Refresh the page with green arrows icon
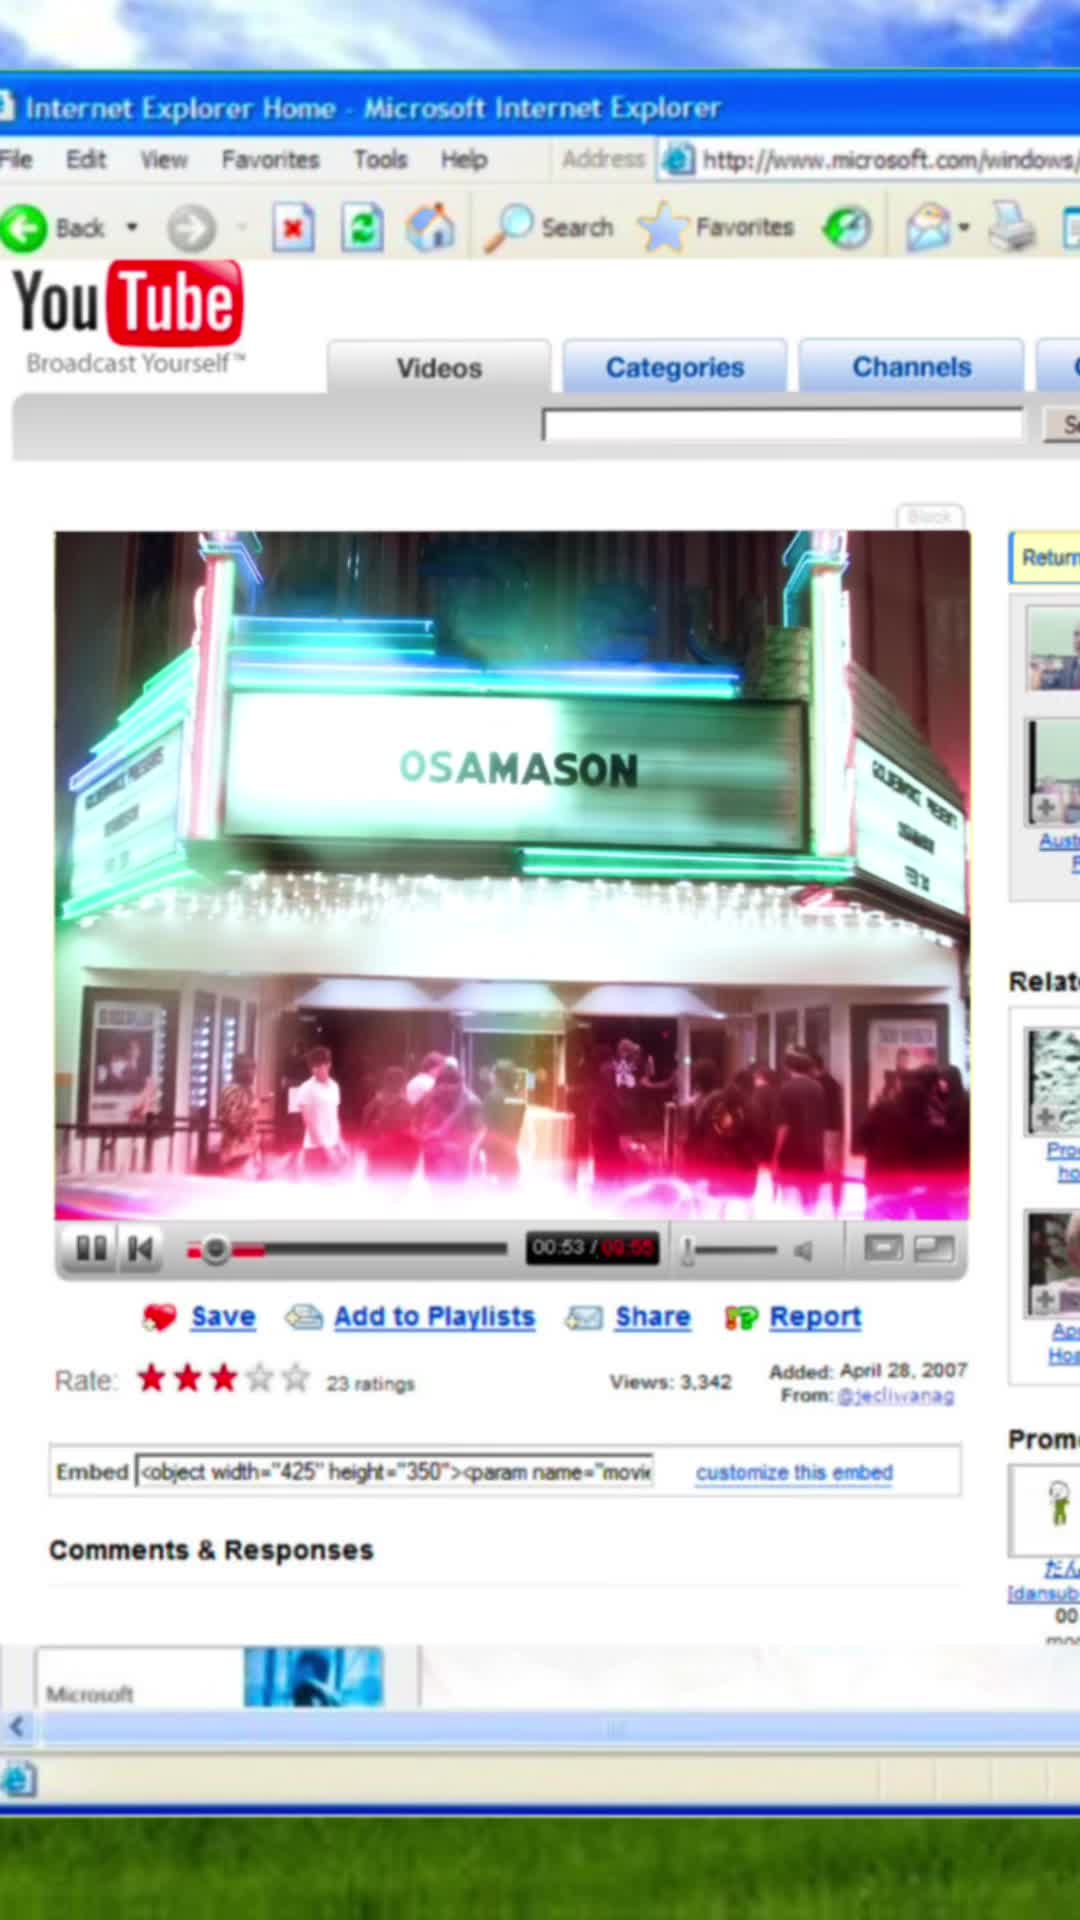 [x=362, y=228]
